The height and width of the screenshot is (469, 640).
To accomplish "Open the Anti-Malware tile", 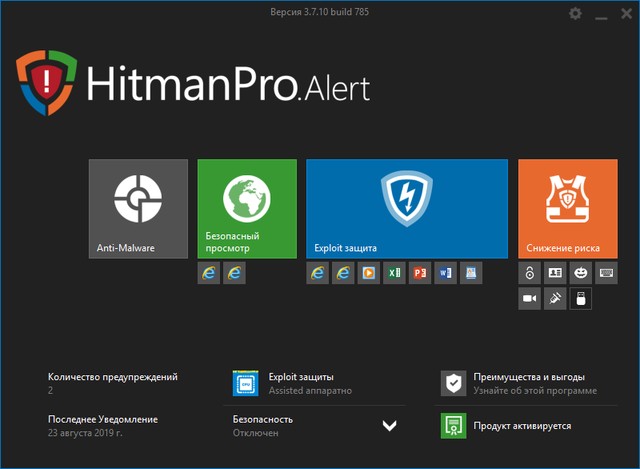I will tap(138, 208).
